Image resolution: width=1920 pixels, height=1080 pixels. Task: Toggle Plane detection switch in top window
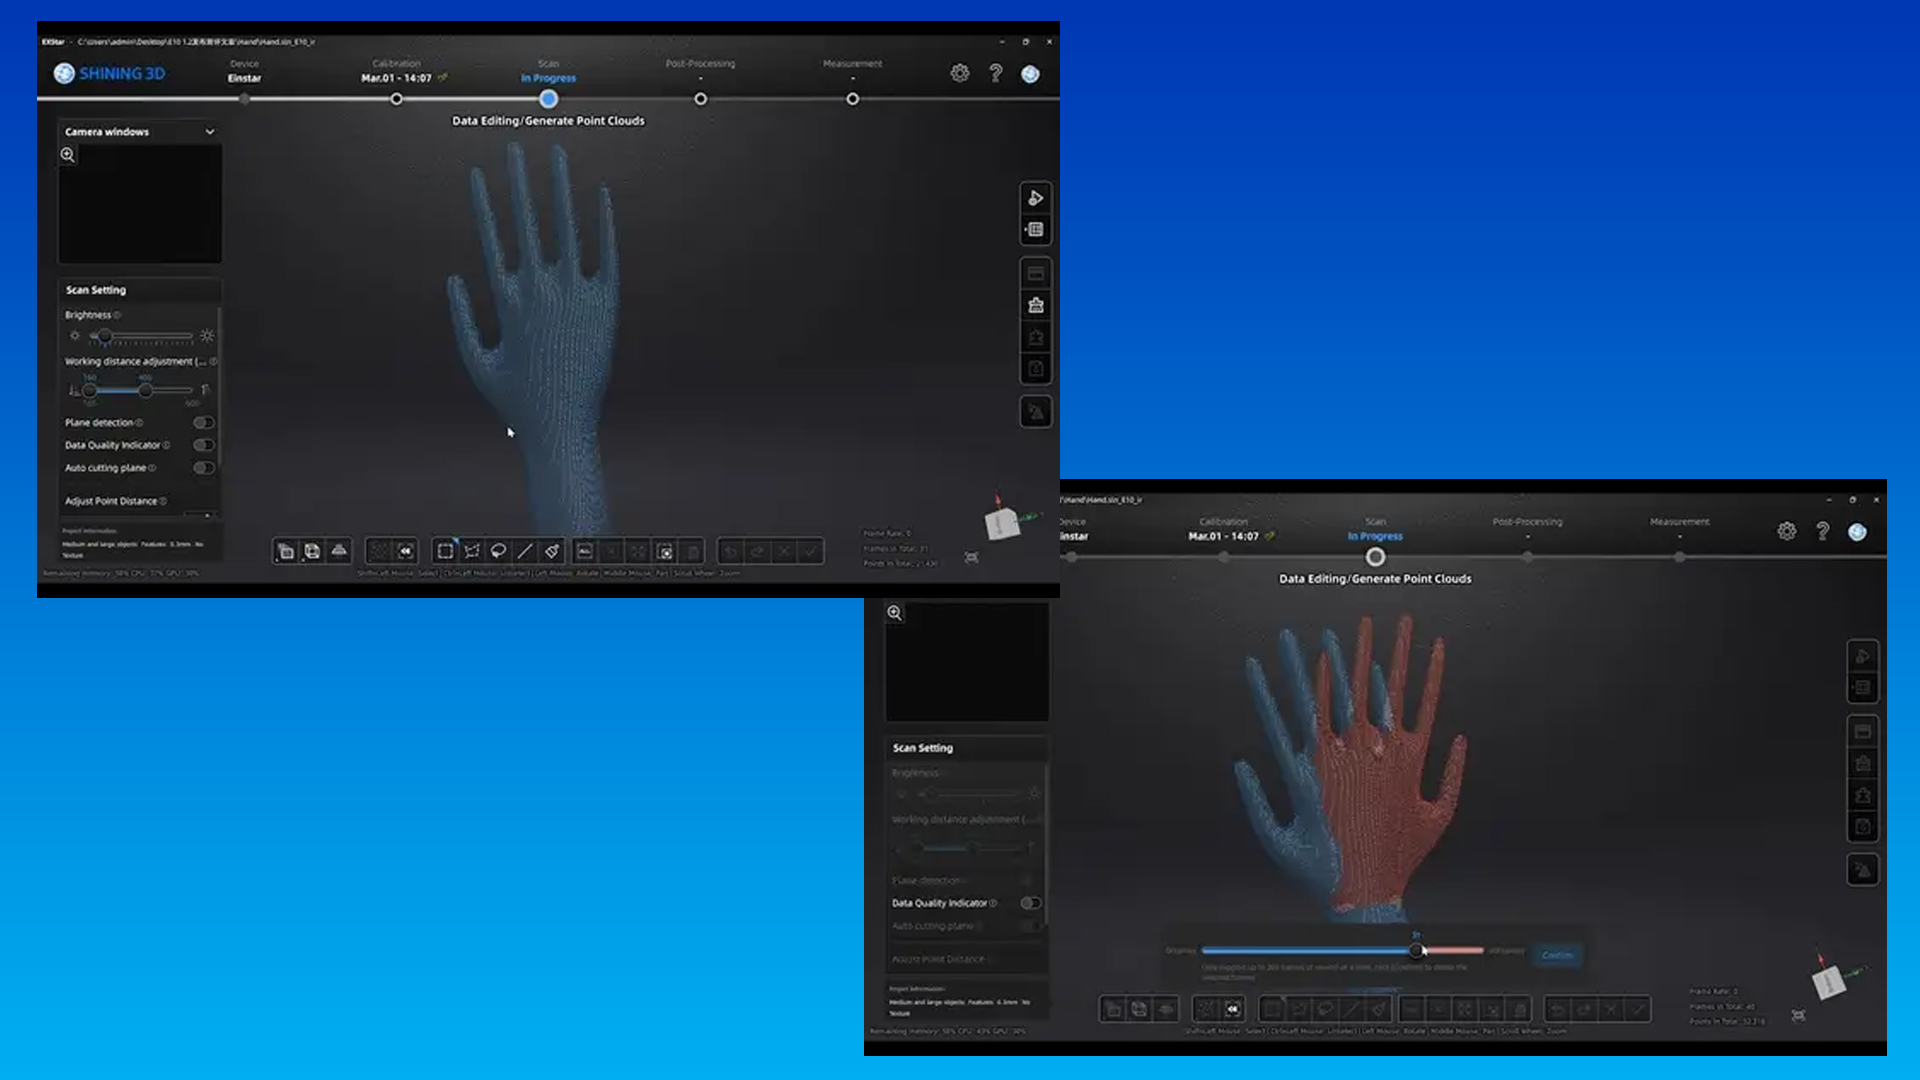[204, 423]
